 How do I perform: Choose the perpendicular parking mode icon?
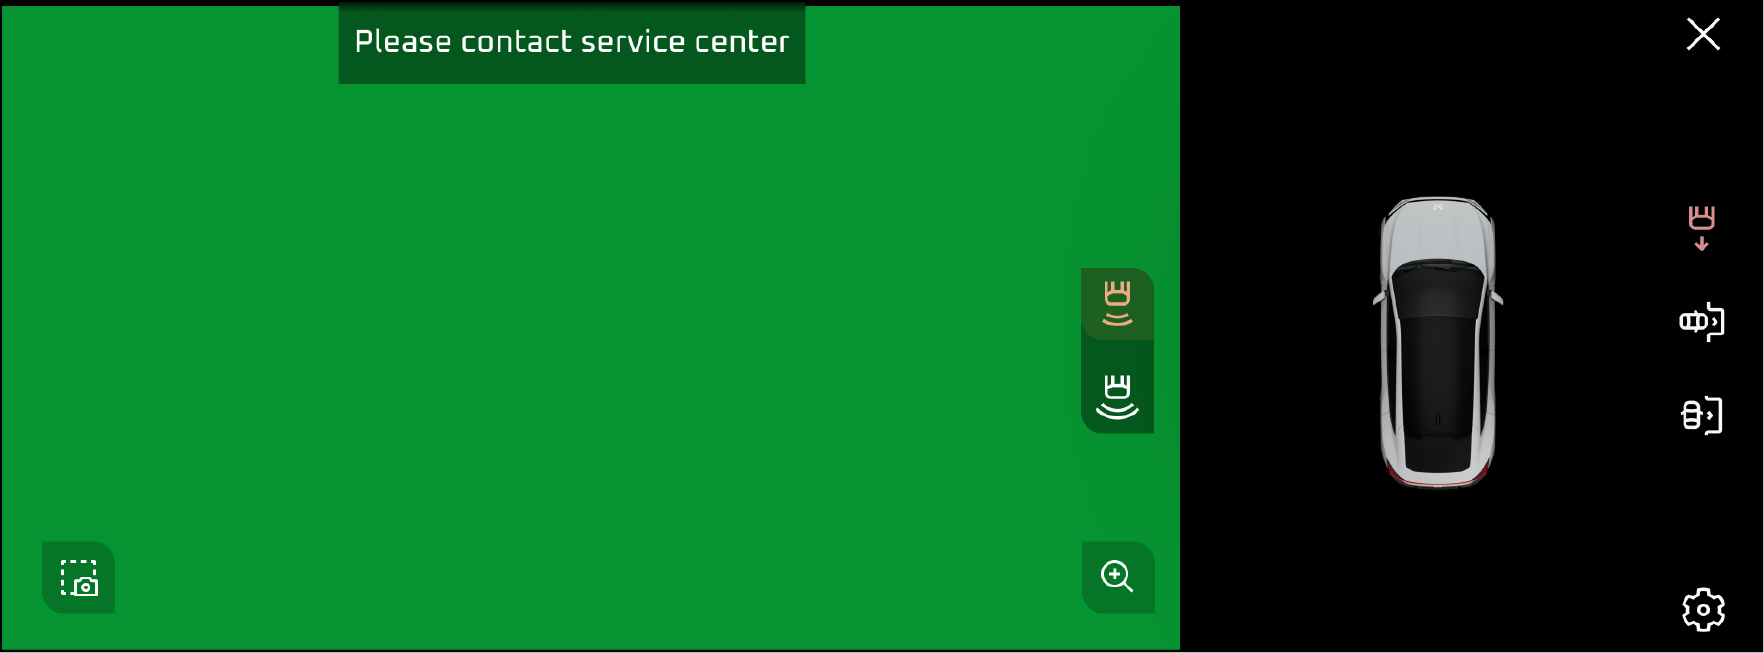(1701, 415)
